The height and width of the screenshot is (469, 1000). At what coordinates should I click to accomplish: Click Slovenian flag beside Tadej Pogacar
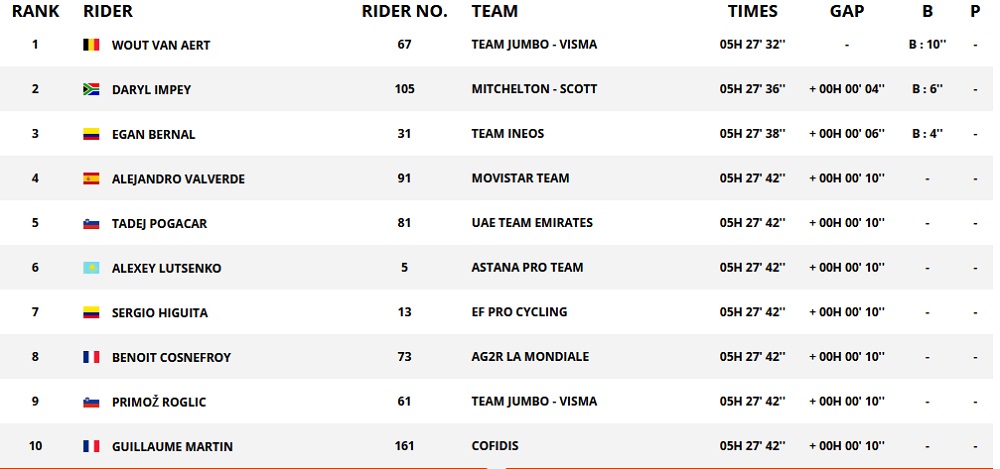pos(91,224)
